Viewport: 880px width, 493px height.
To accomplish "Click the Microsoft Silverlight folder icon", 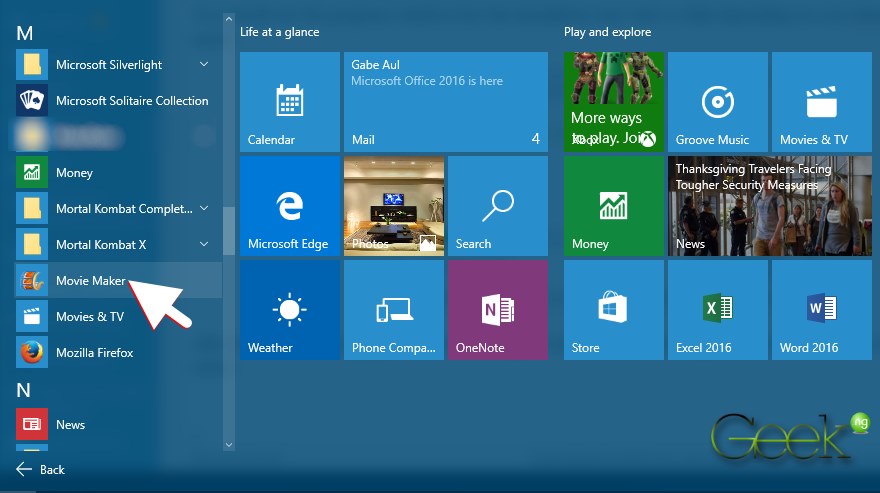I will click(32, 65).
